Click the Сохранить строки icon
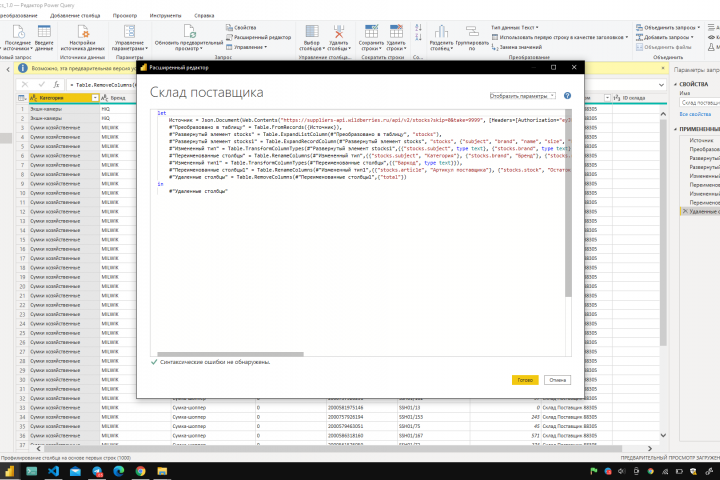This screenshot has width=720, height=480. click(371, 32)
